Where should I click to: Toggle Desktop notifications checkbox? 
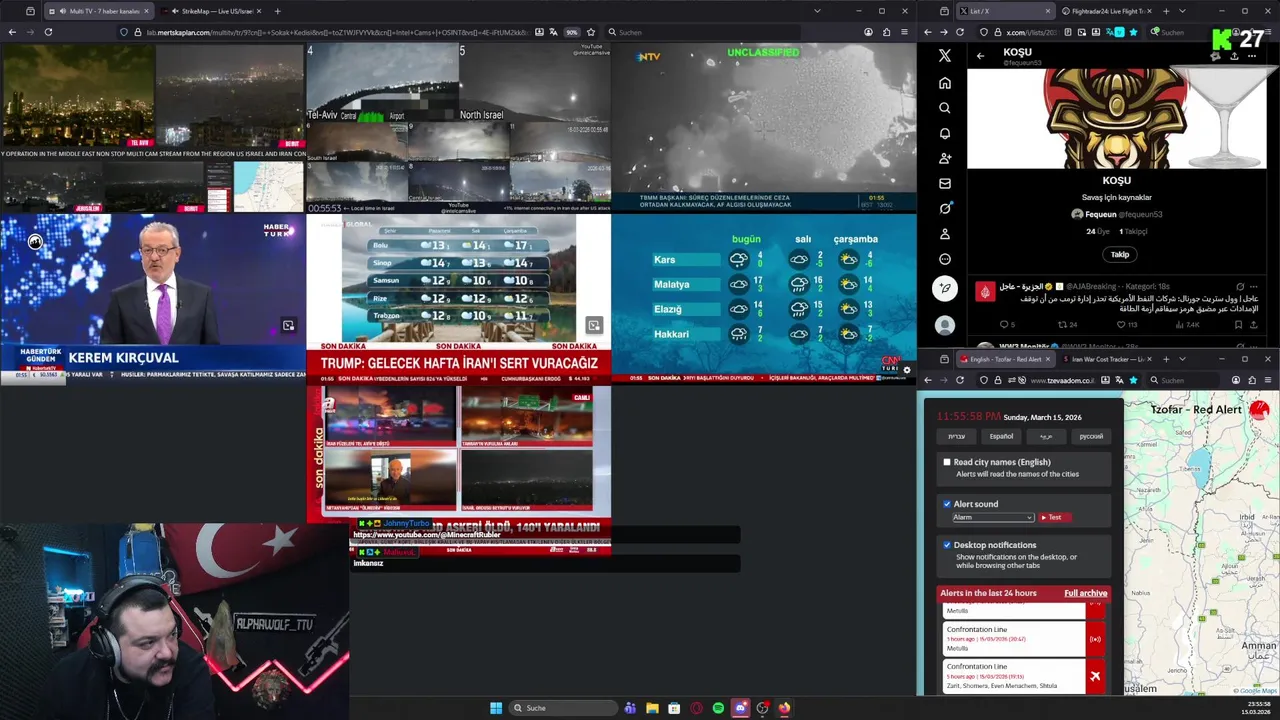[x=947, y=545]
